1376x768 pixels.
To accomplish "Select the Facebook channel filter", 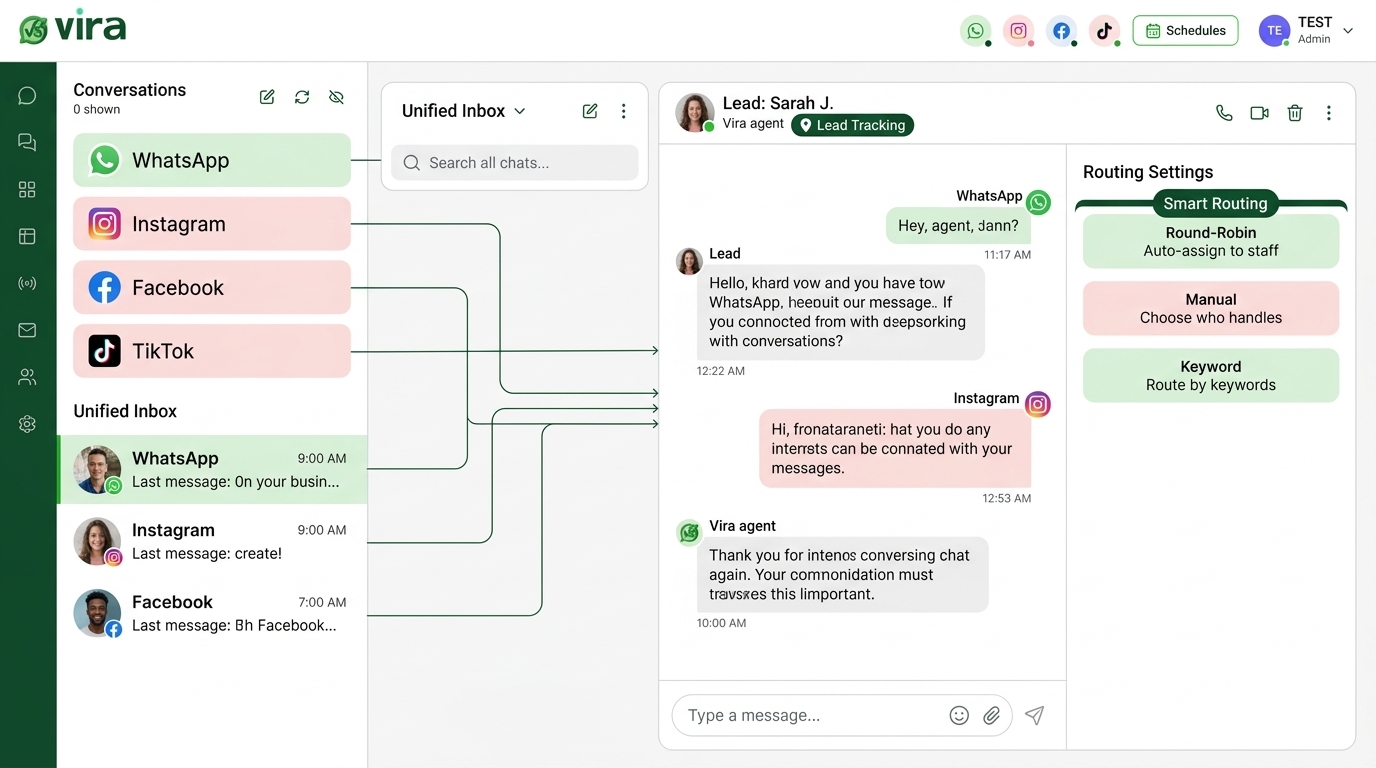I will [212, 288].
